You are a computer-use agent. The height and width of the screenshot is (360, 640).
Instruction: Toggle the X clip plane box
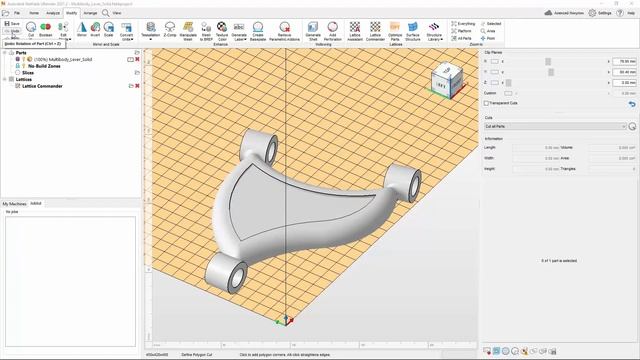495,61
